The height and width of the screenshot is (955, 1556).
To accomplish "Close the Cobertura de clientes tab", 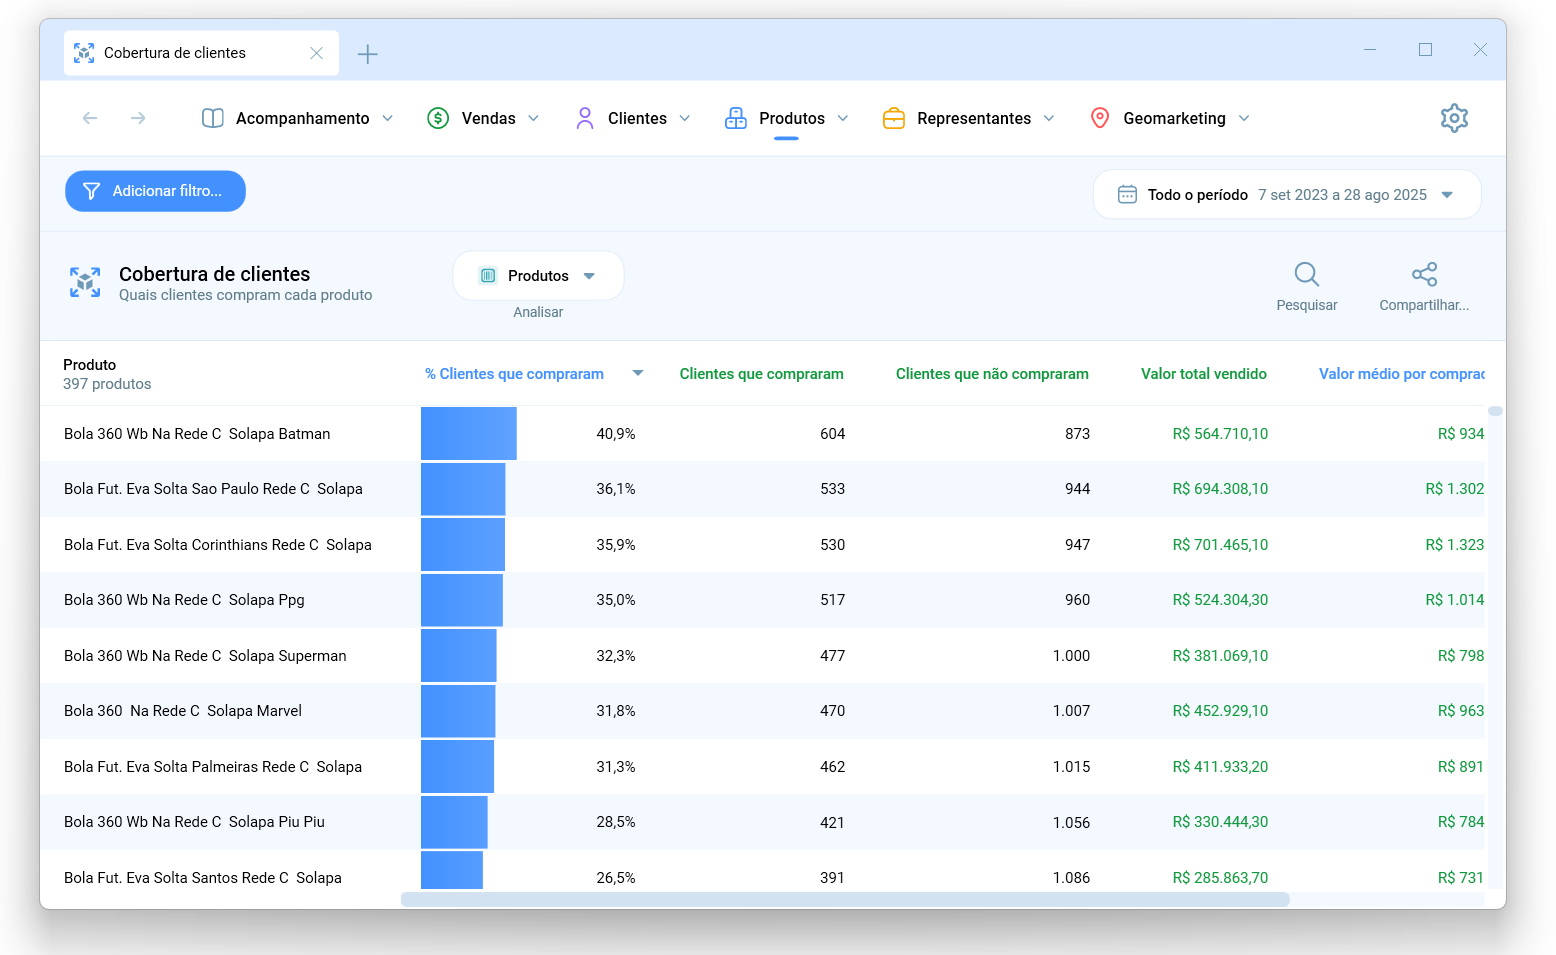I will pos(316,53).
